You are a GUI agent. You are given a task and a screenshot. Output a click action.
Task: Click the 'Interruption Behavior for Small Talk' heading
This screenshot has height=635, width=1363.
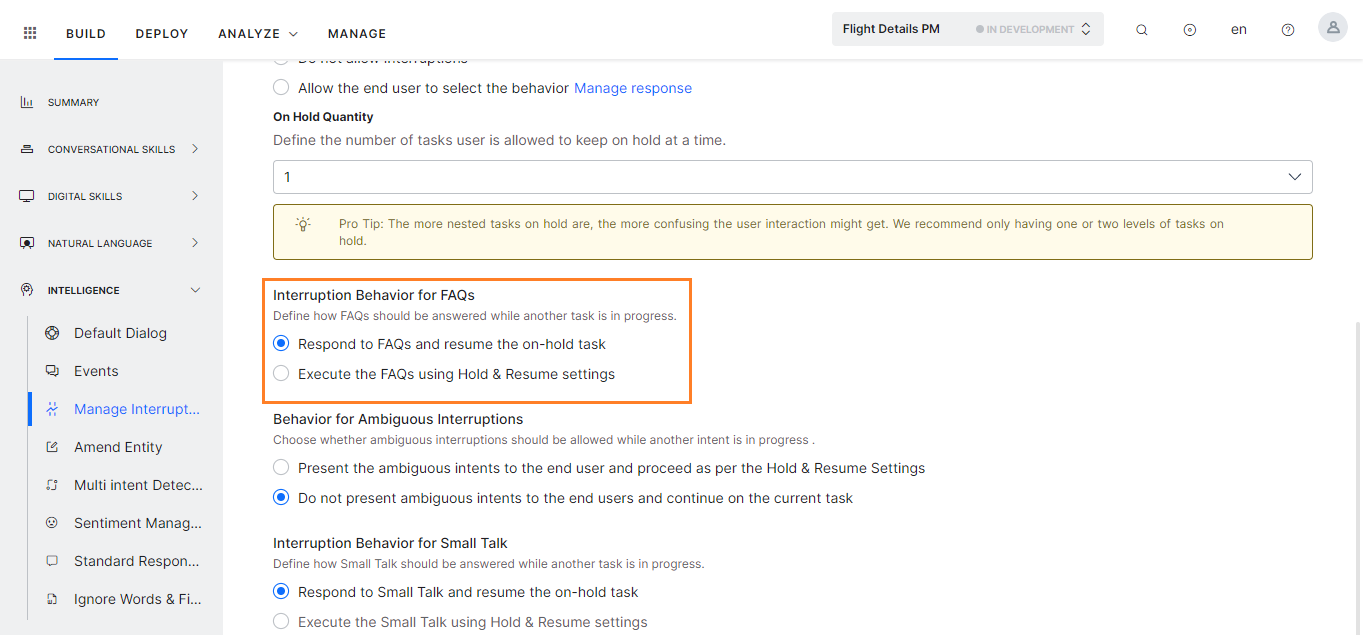390,543
